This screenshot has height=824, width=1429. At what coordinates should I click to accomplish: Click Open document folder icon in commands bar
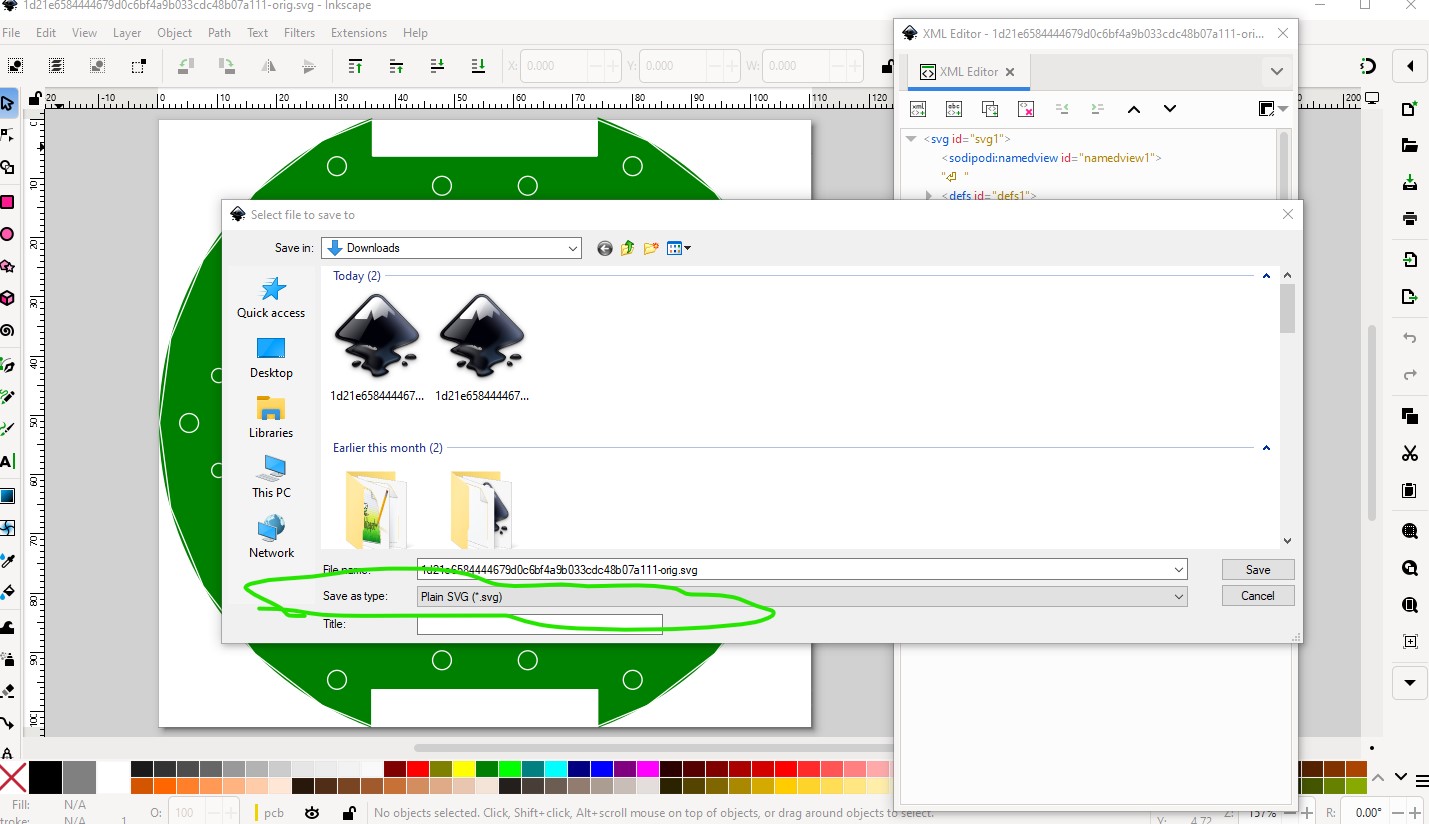[1410, 145]
